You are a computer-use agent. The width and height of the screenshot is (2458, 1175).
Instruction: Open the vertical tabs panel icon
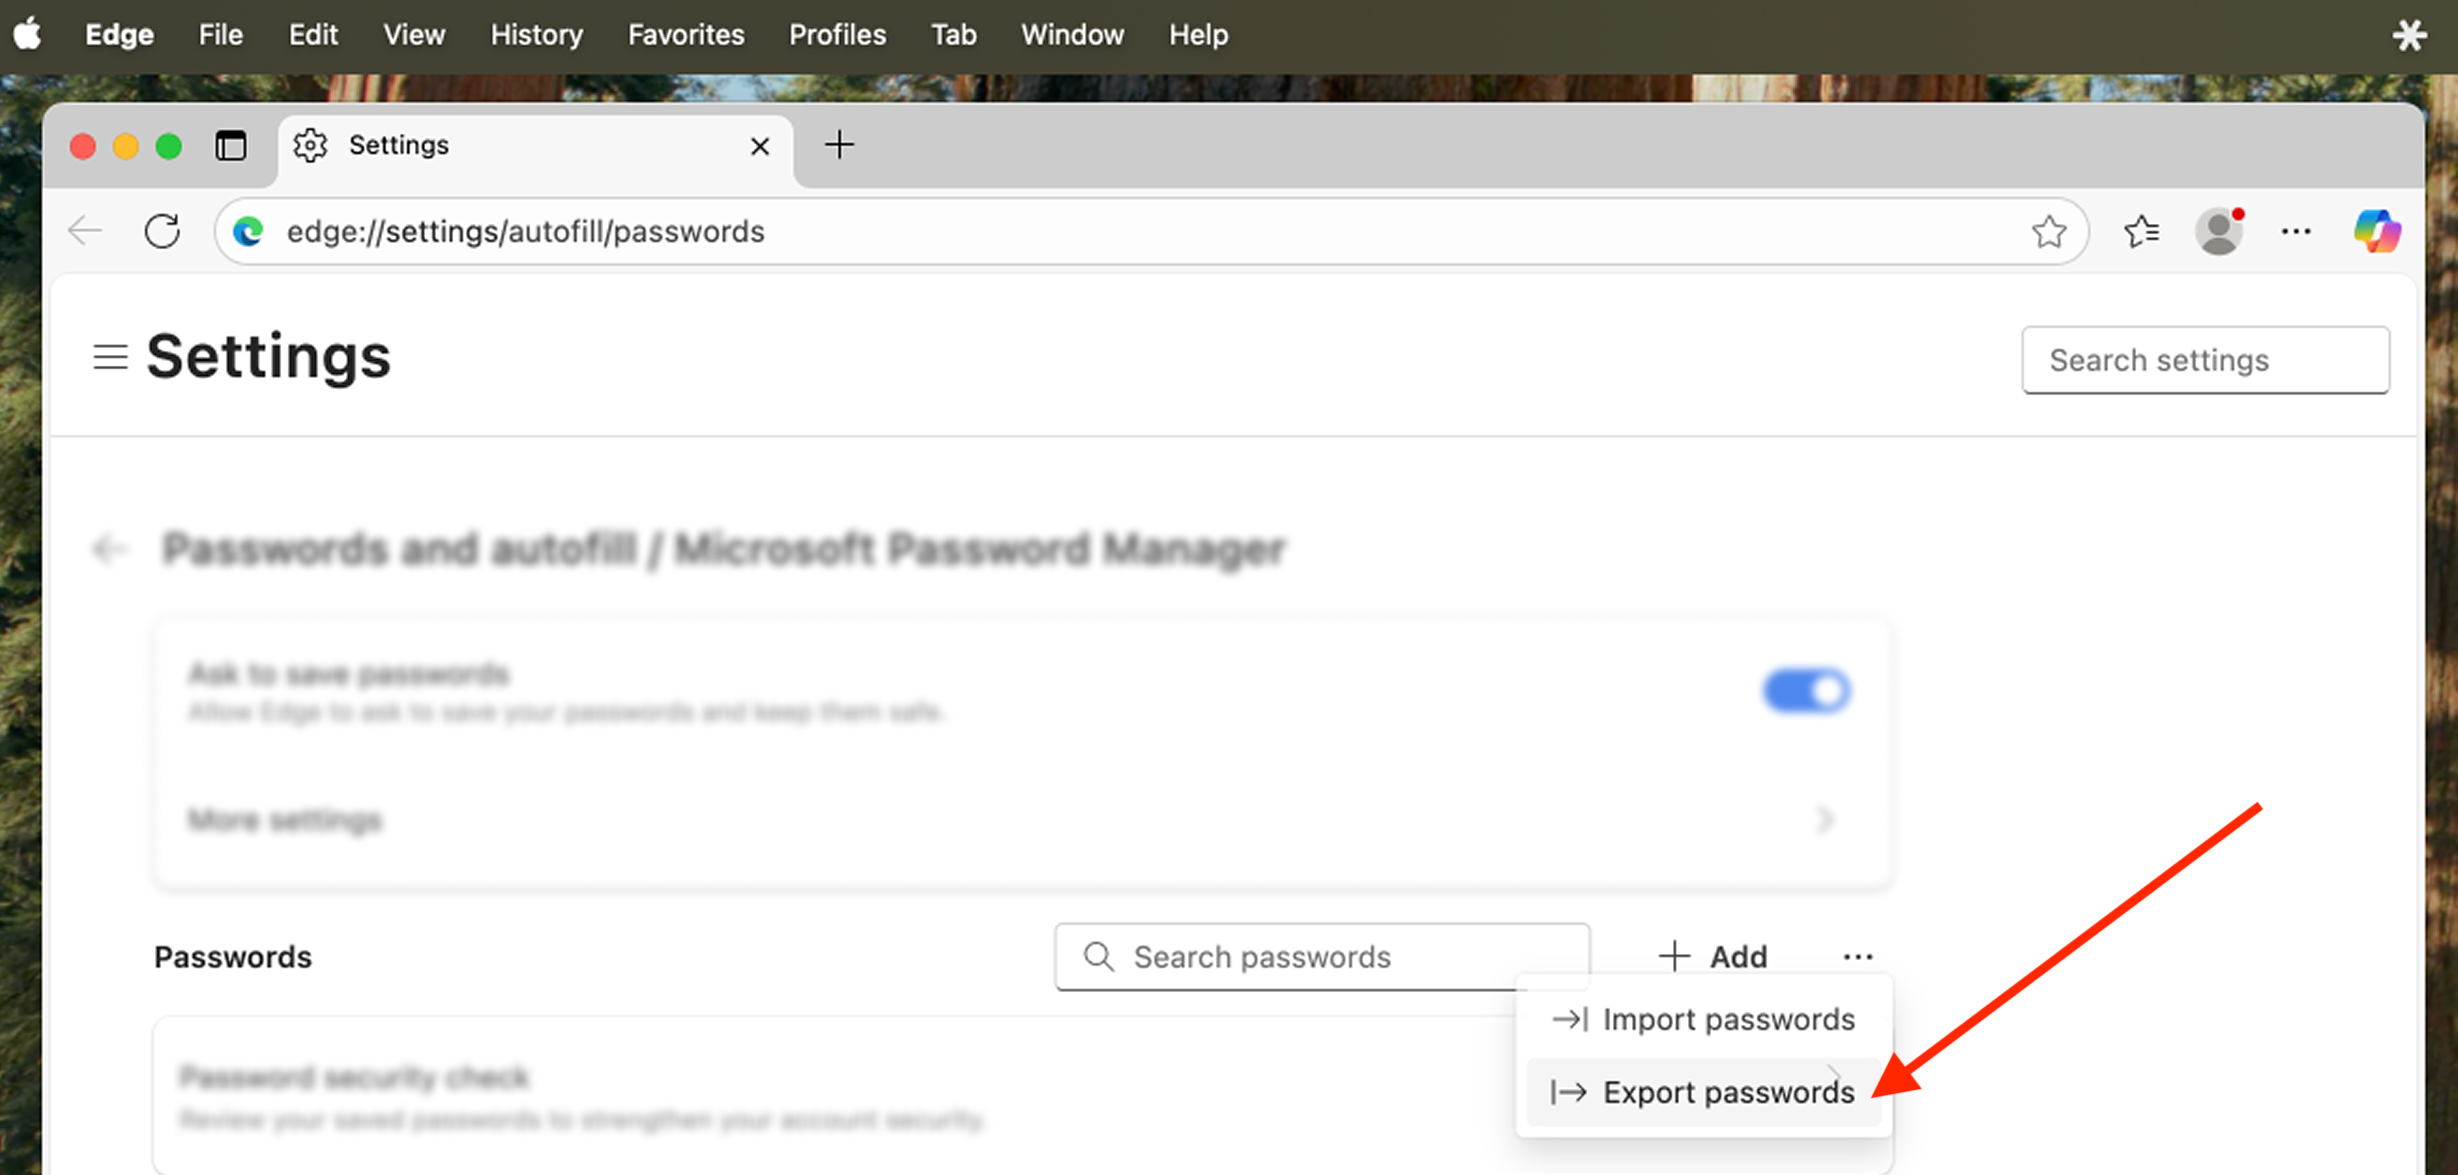231,146
